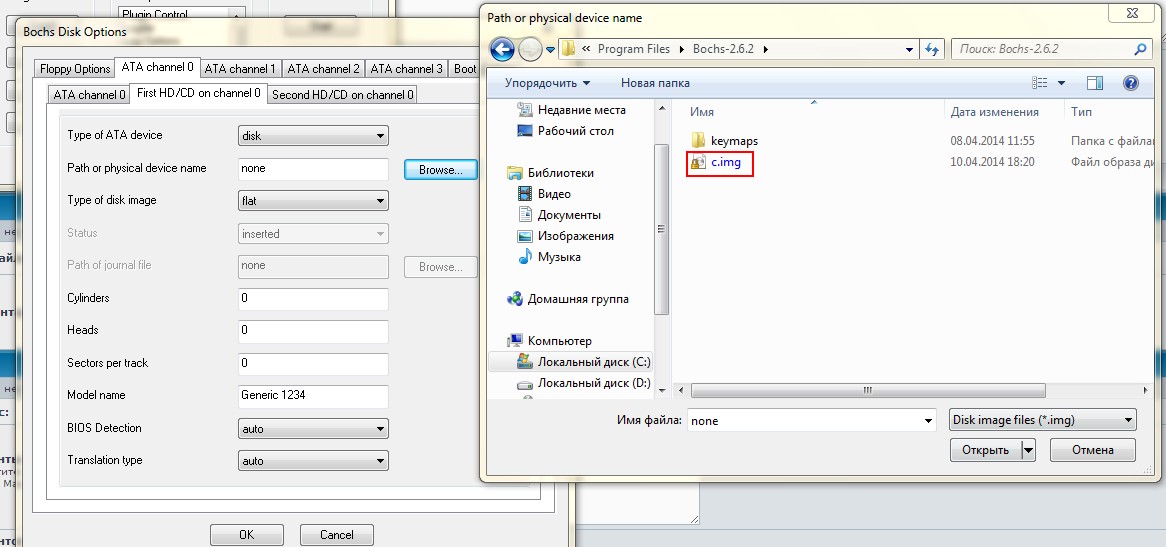Click the active Browse... button

coord(441,169)
